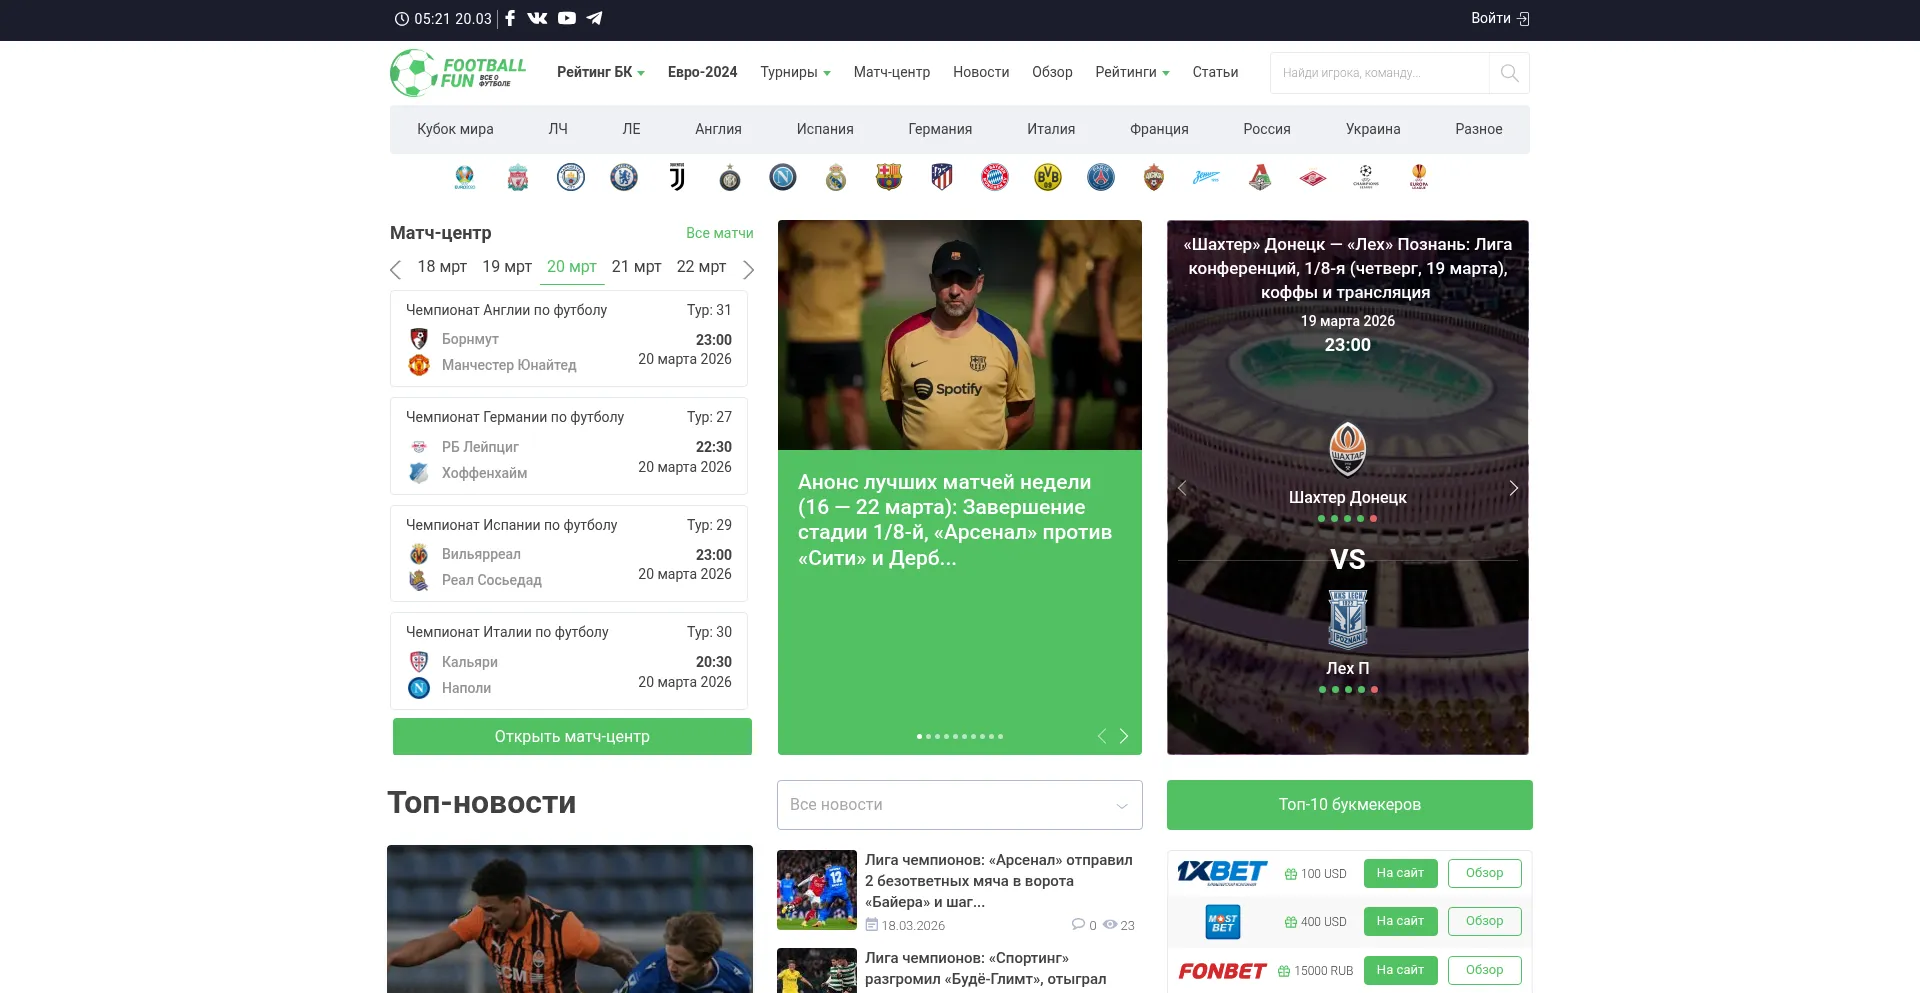Open the Кальяри vs Наполи match
Screen dimensions: 1920x993
click(x=569, y=661)
